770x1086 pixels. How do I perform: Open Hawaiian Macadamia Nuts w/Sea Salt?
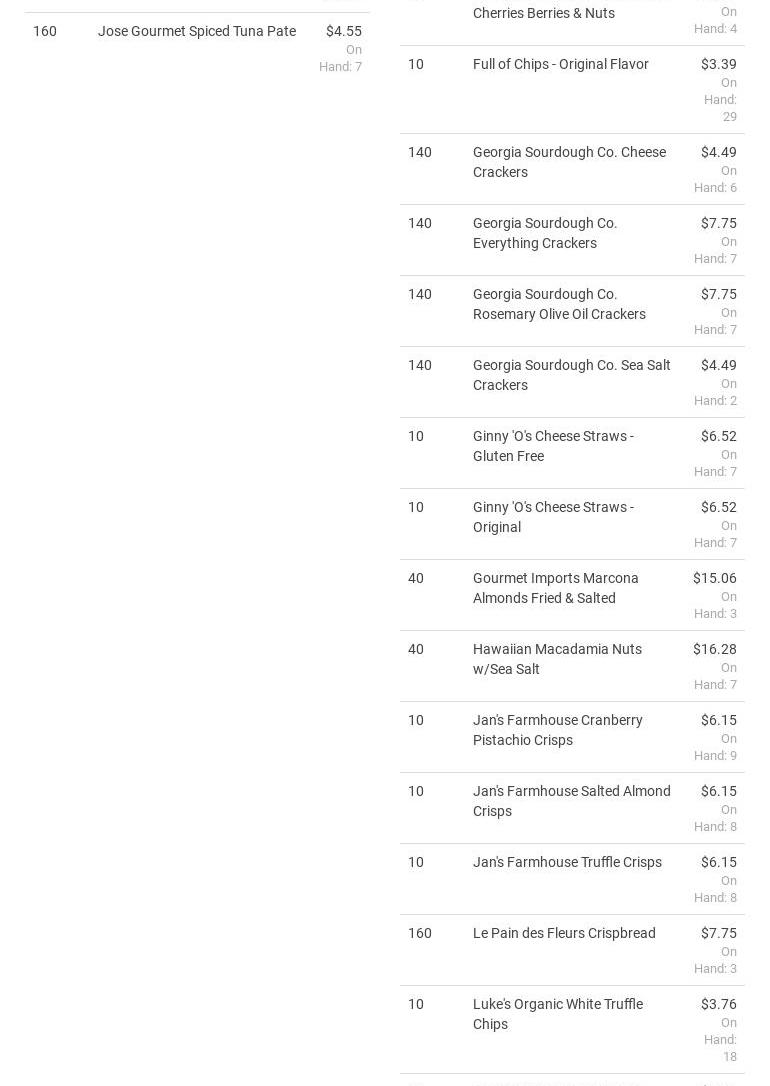(557, 659)
